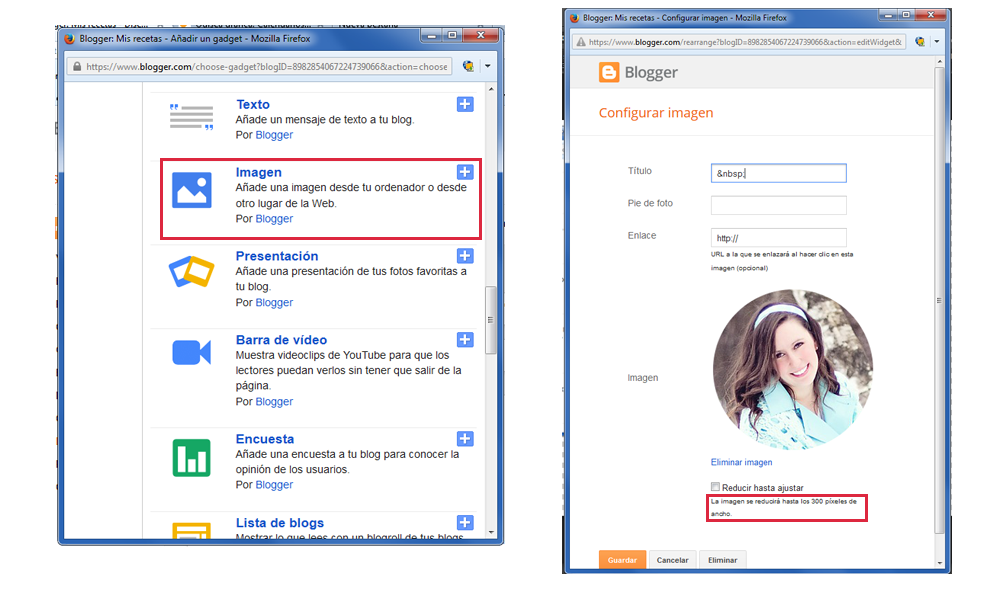Click Configurar imagen vertical scrollbar thumb
This screenshot has height=601, width=1007.
[x=940, y=300]
